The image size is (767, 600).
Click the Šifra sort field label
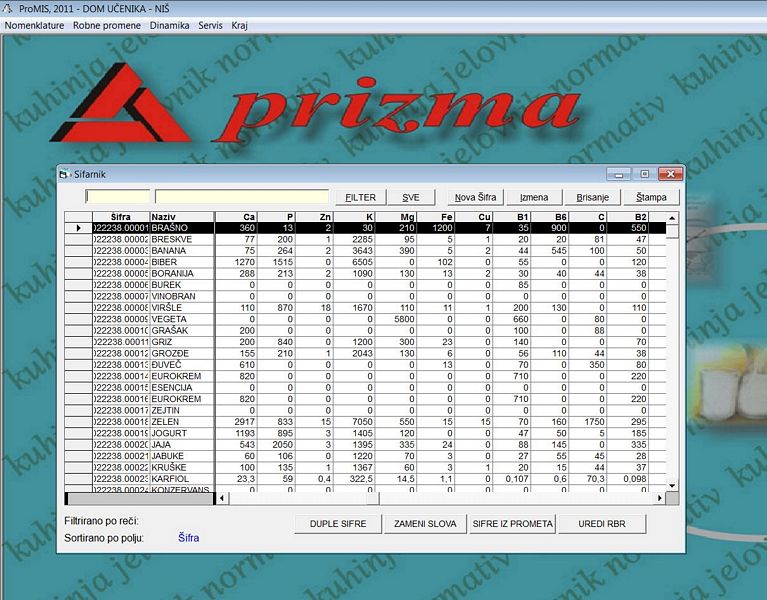pos(188,538)
